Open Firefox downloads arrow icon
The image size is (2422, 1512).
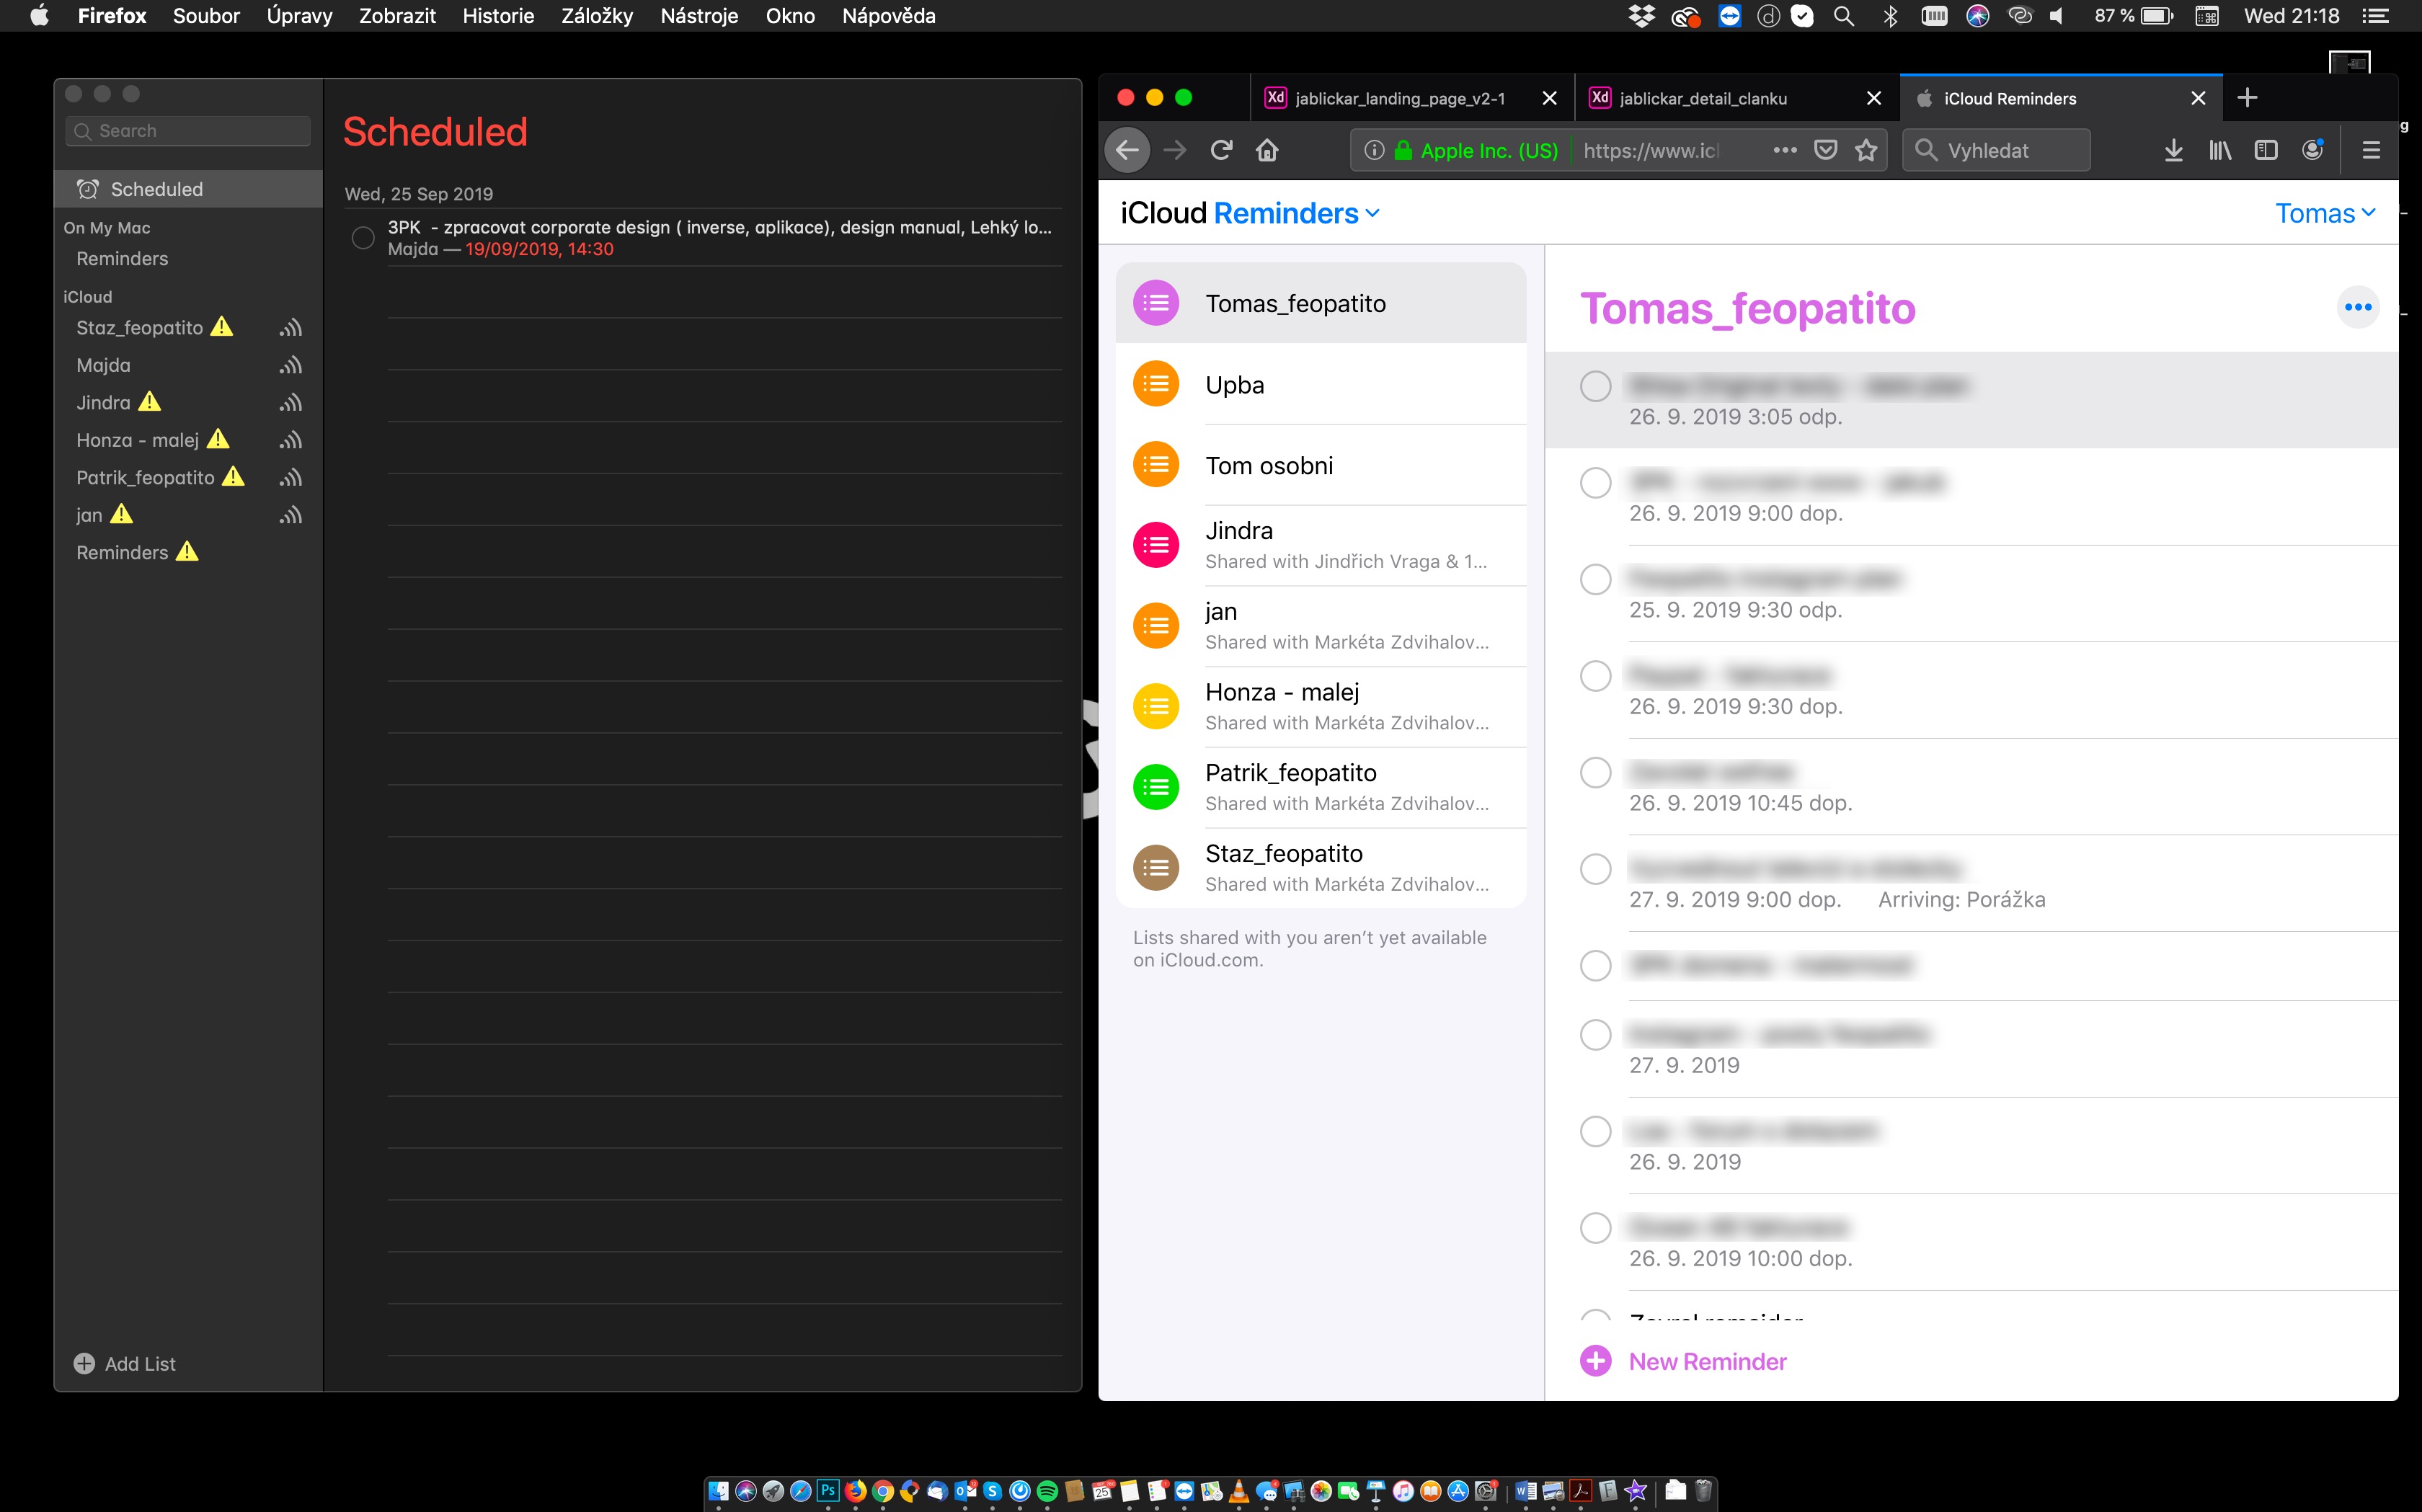pos(2173,150)
